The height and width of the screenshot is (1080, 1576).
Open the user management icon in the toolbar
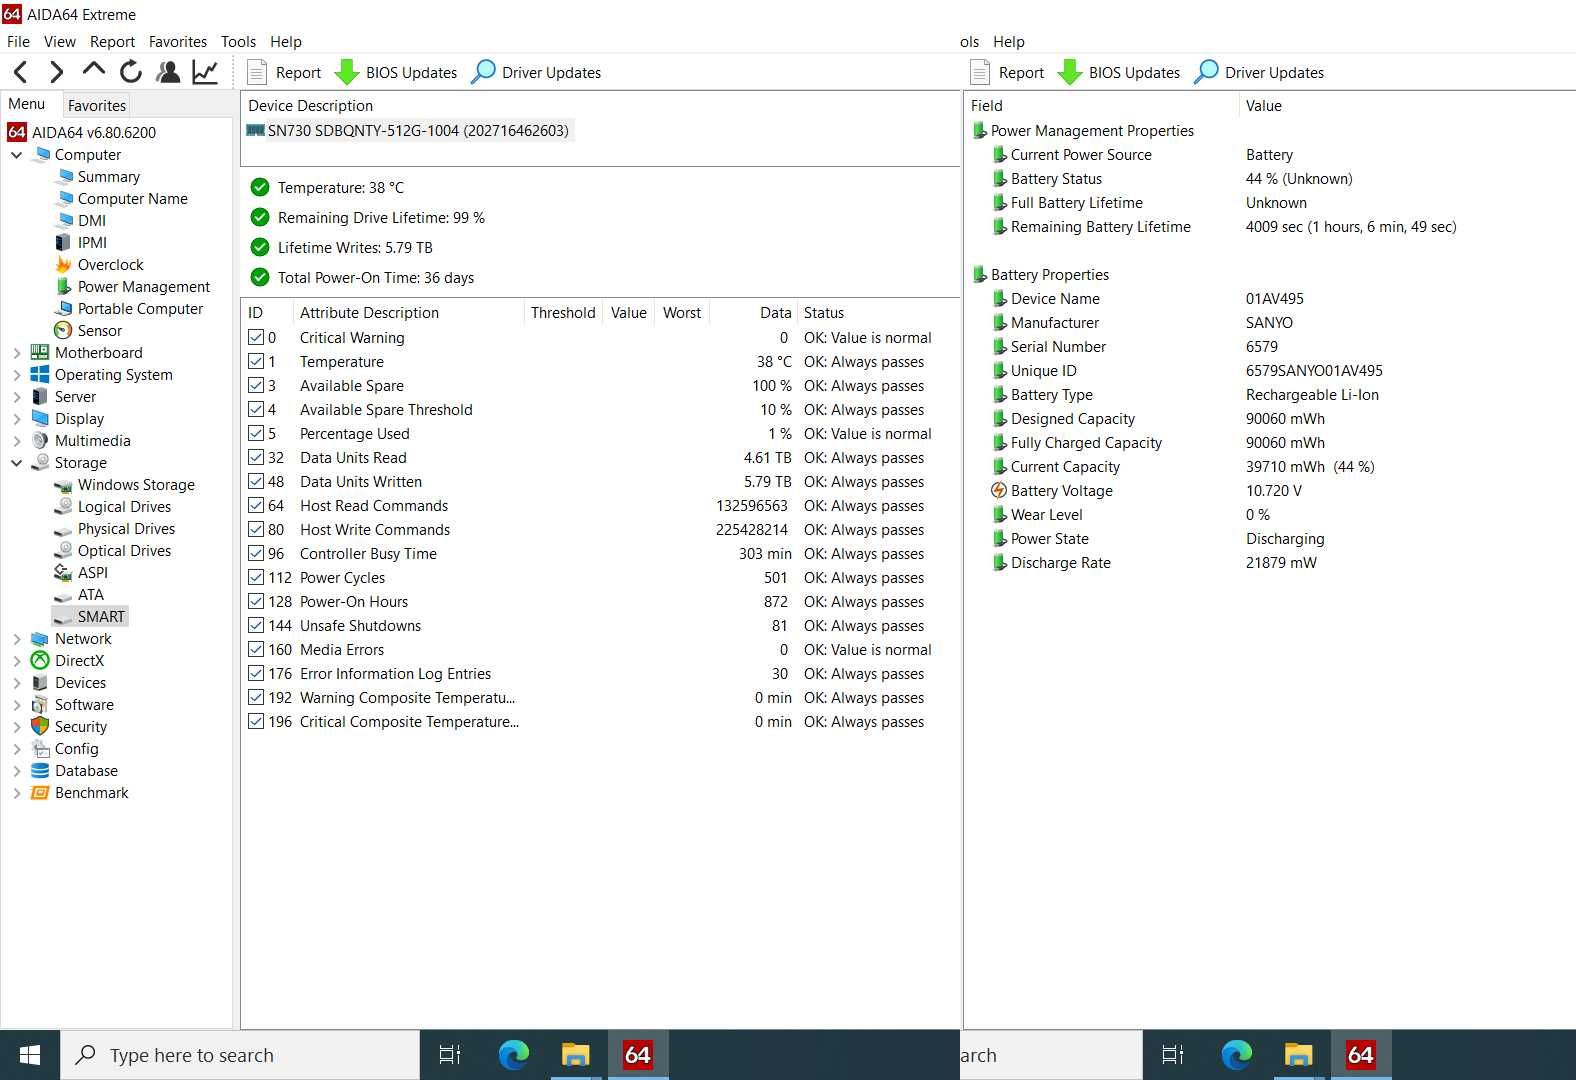(x=168, y=72)
